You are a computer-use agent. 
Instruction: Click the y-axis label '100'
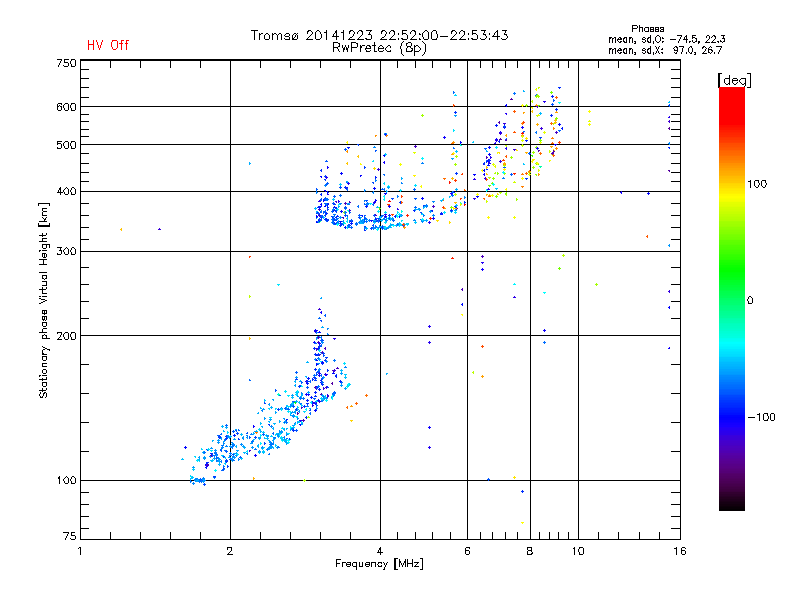coord(66,481)
